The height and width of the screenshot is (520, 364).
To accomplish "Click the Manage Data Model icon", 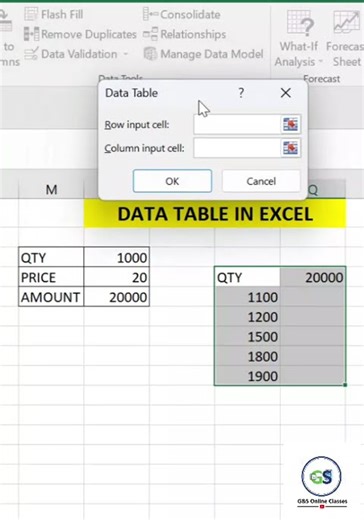I will click(x=150, y=54).
